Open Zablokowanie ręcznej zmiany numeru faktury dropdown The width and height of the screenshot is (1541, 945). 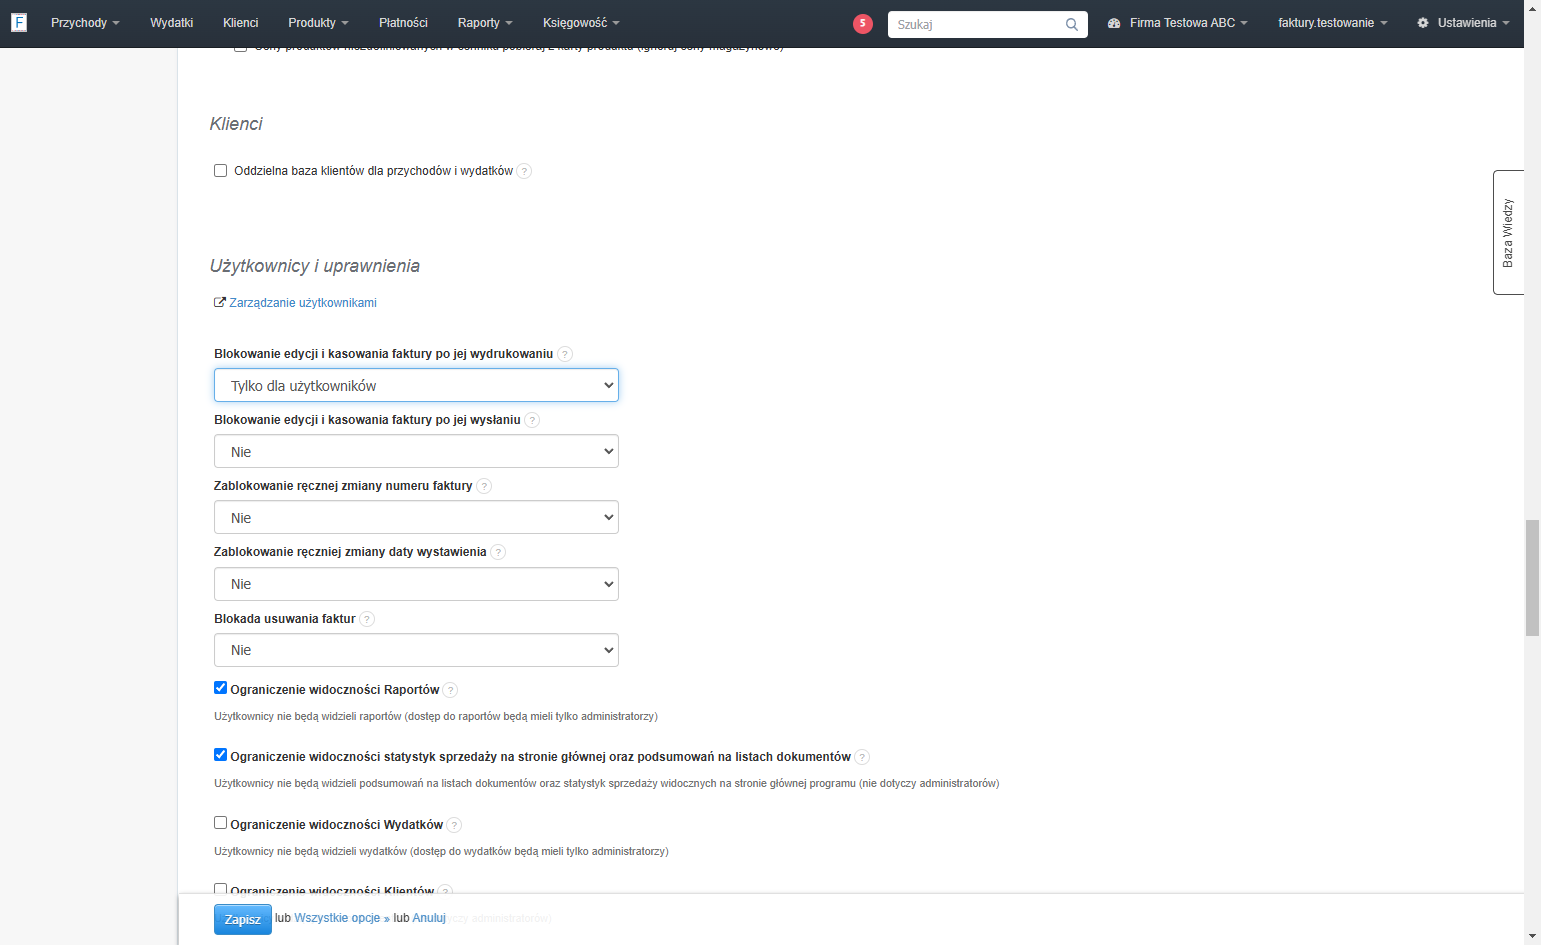[x=416, y=517]
